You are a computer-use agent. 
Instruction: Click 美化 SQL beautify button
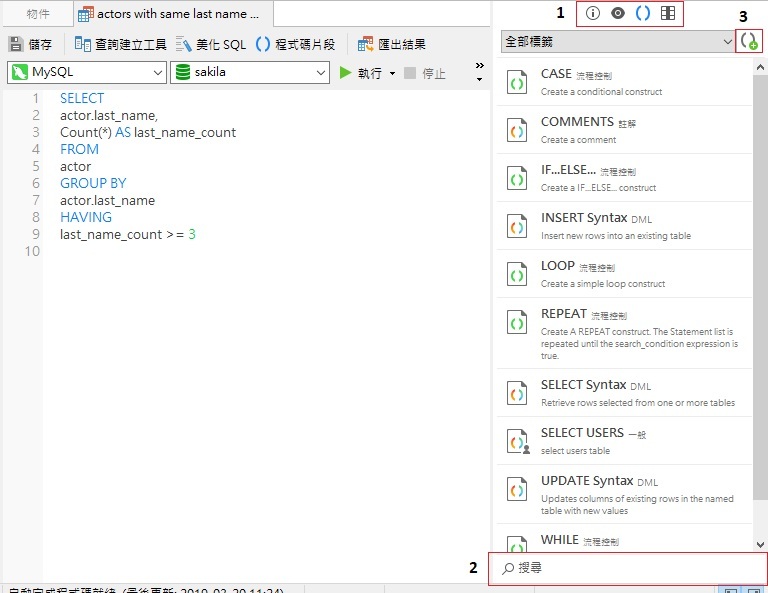[211, 44]
